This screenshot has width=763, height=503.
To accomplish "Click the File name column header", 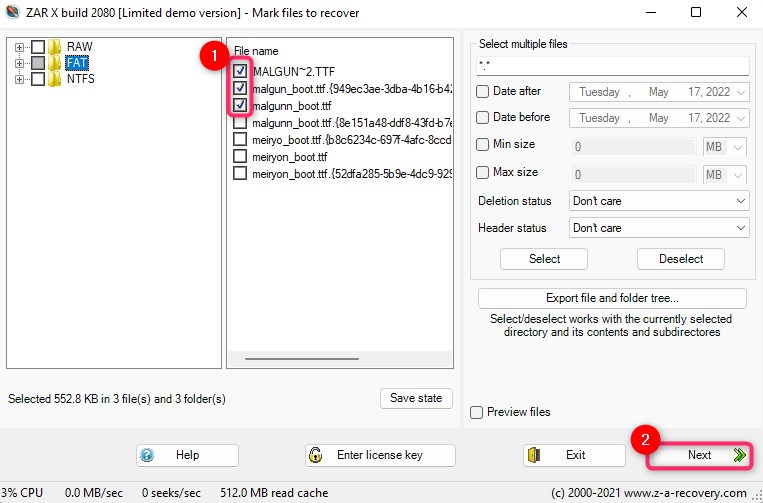I will [256, 51].
